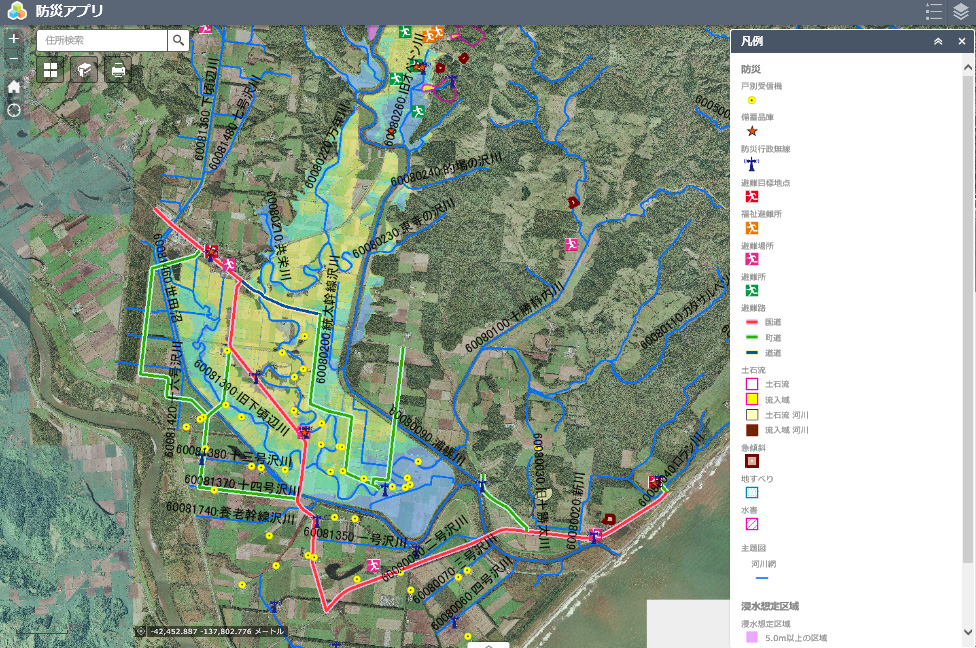This screenshot has width=976, height=648.
Task: Click the address search magnifier button
Action: point(178,40)
